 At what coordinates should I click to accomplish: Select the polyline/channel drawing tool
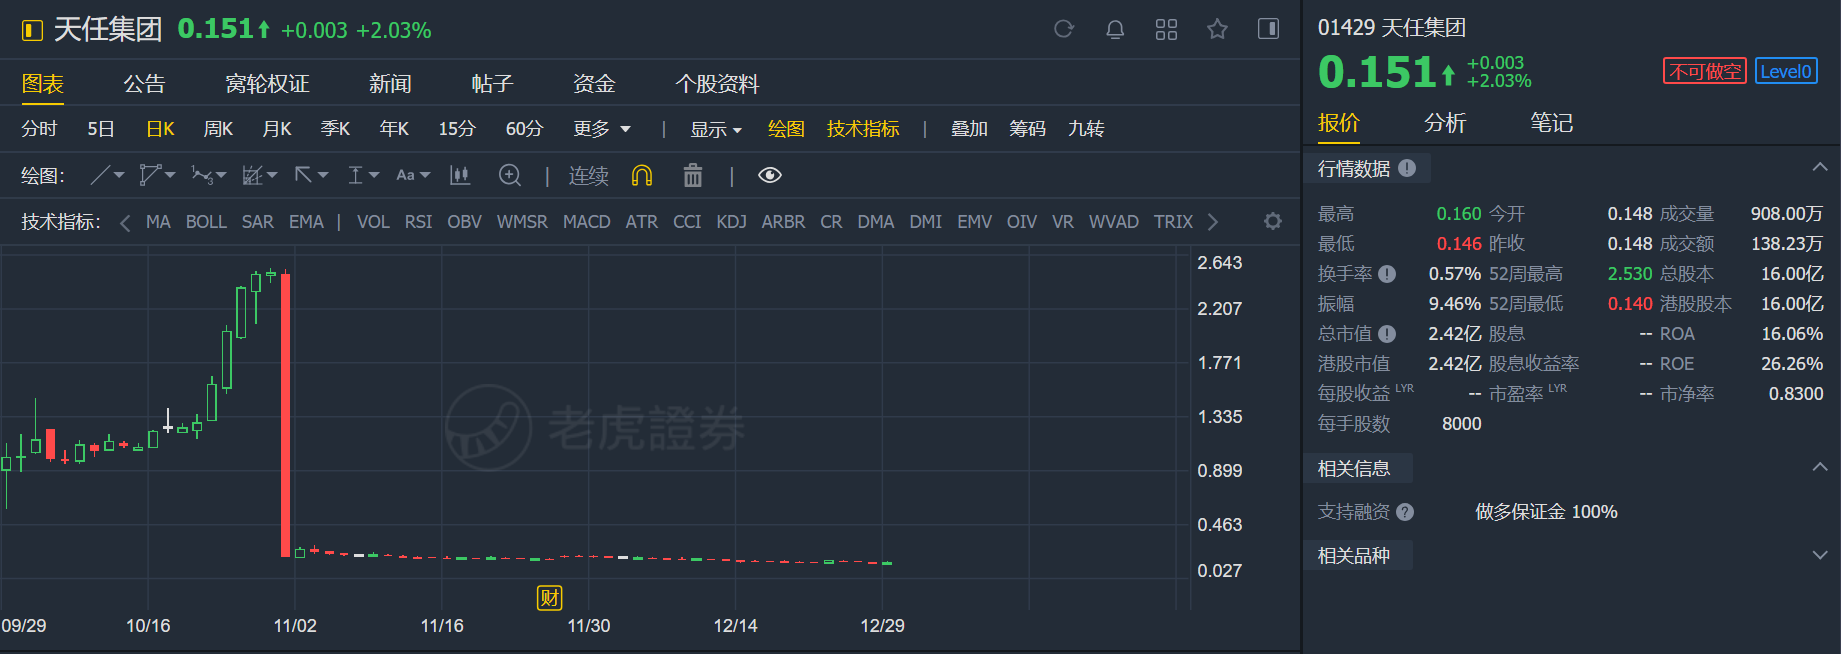pyautogui.click(x=150, y=176)
